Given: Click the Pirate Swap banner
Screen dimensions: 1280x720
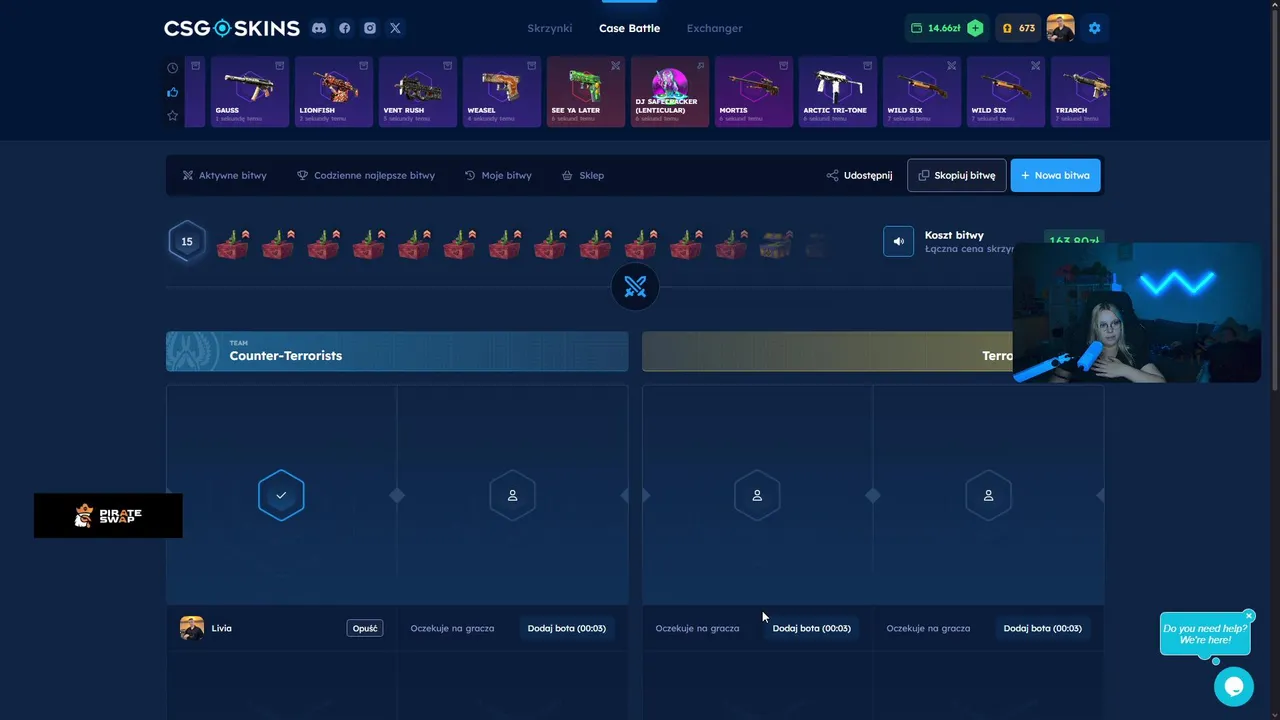Looking at the screenshot, I should 108,516.
